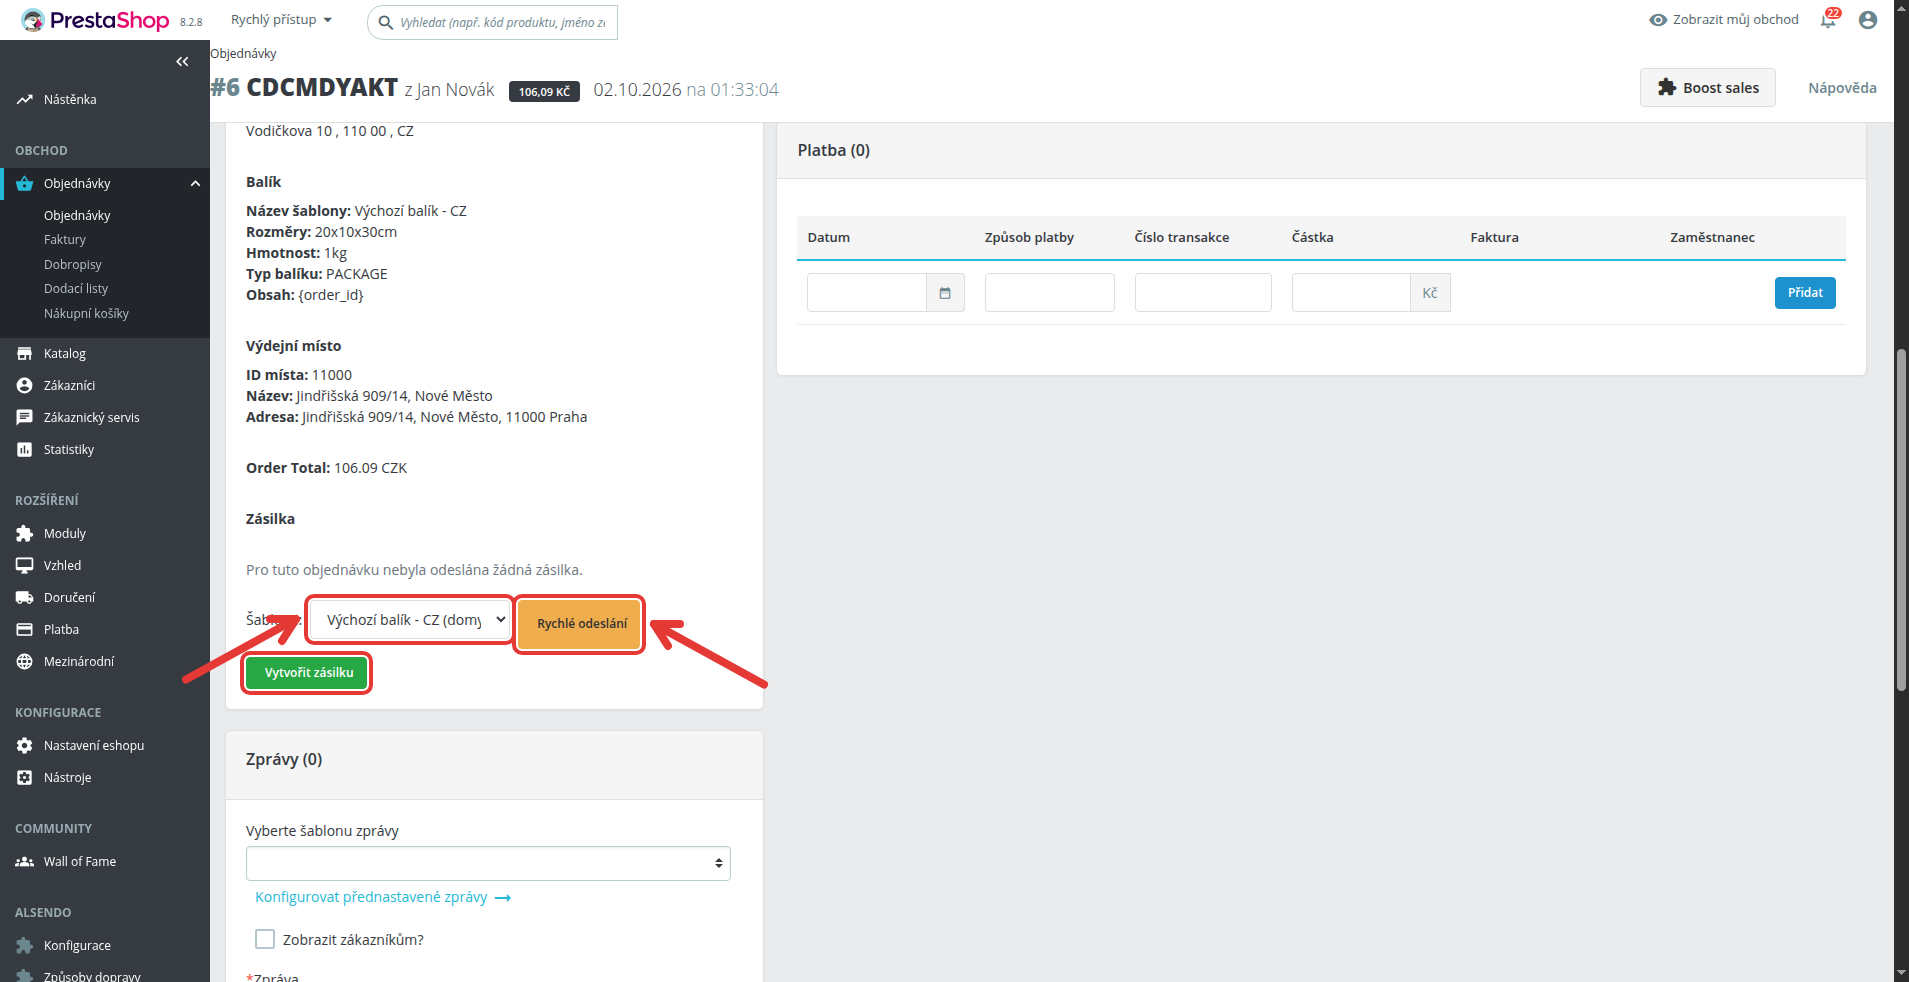Click the Boost sales button

pyautogui.click(x=1708, y=88)
